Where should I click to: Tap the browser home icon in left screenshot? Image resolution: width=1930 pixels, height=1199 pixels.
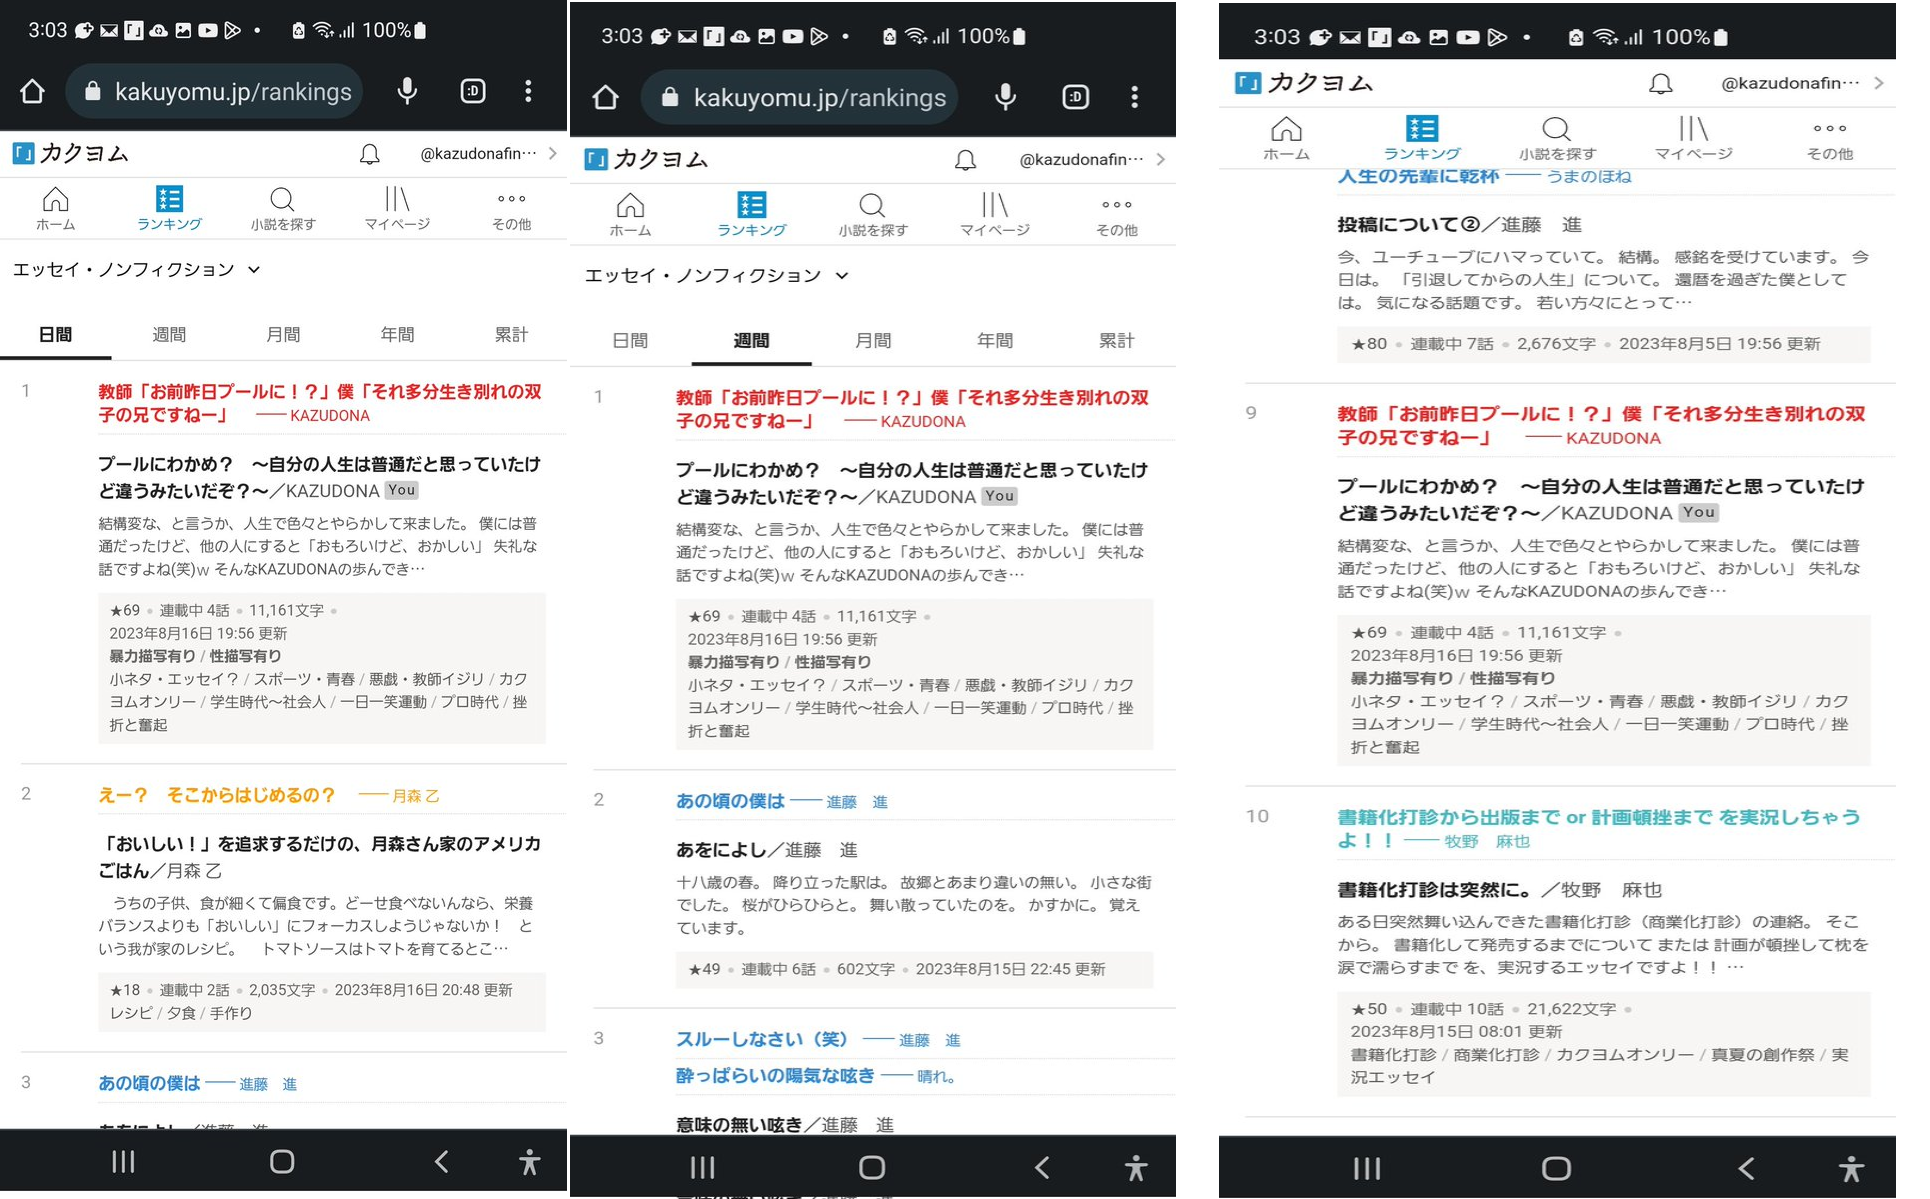pyautogui.click(x=32, y=92)
